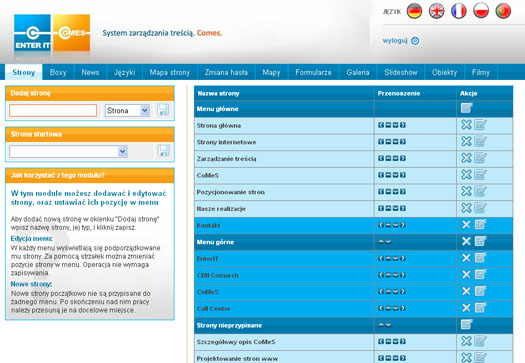The image size is (525, 363).
Task: Select the British flag language icon
Action: pyautogui.click(x=437, y=11)
